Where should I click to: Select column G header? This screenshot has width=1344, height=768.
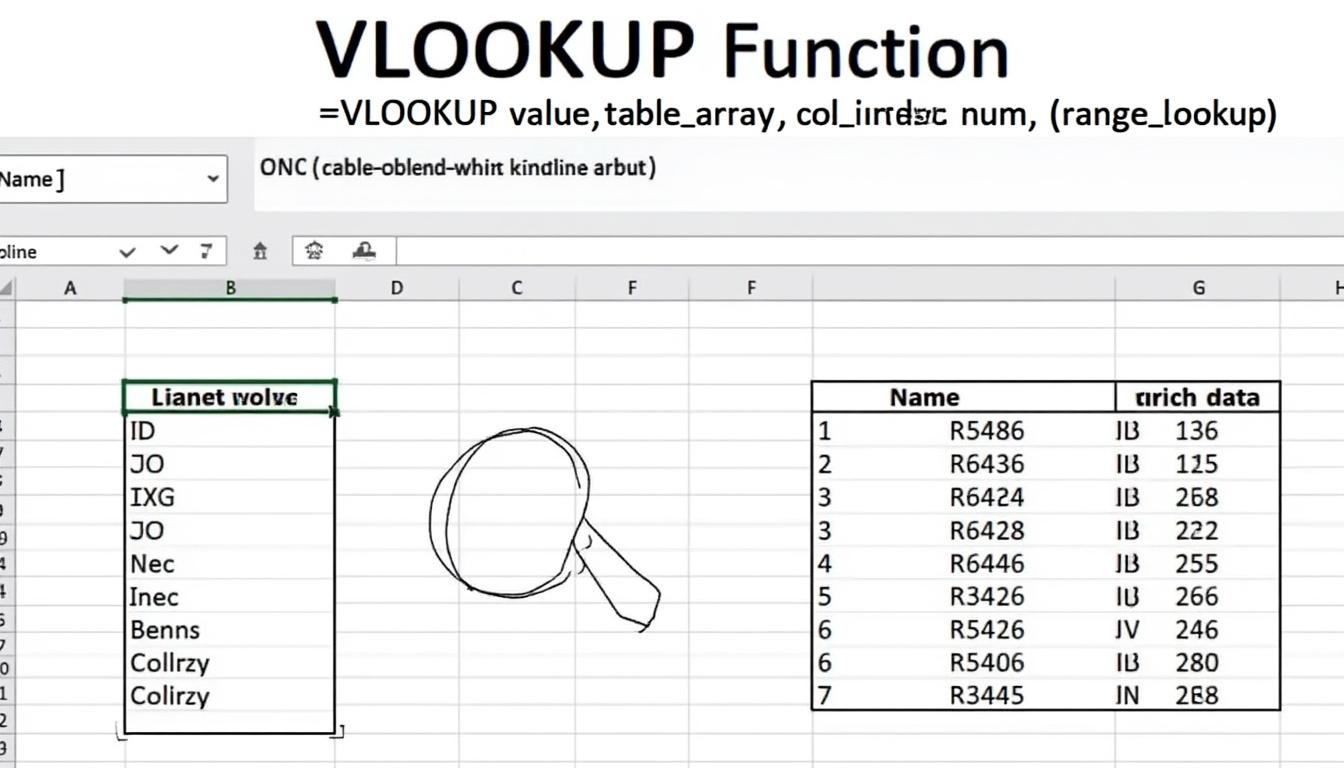(1198, 288)
